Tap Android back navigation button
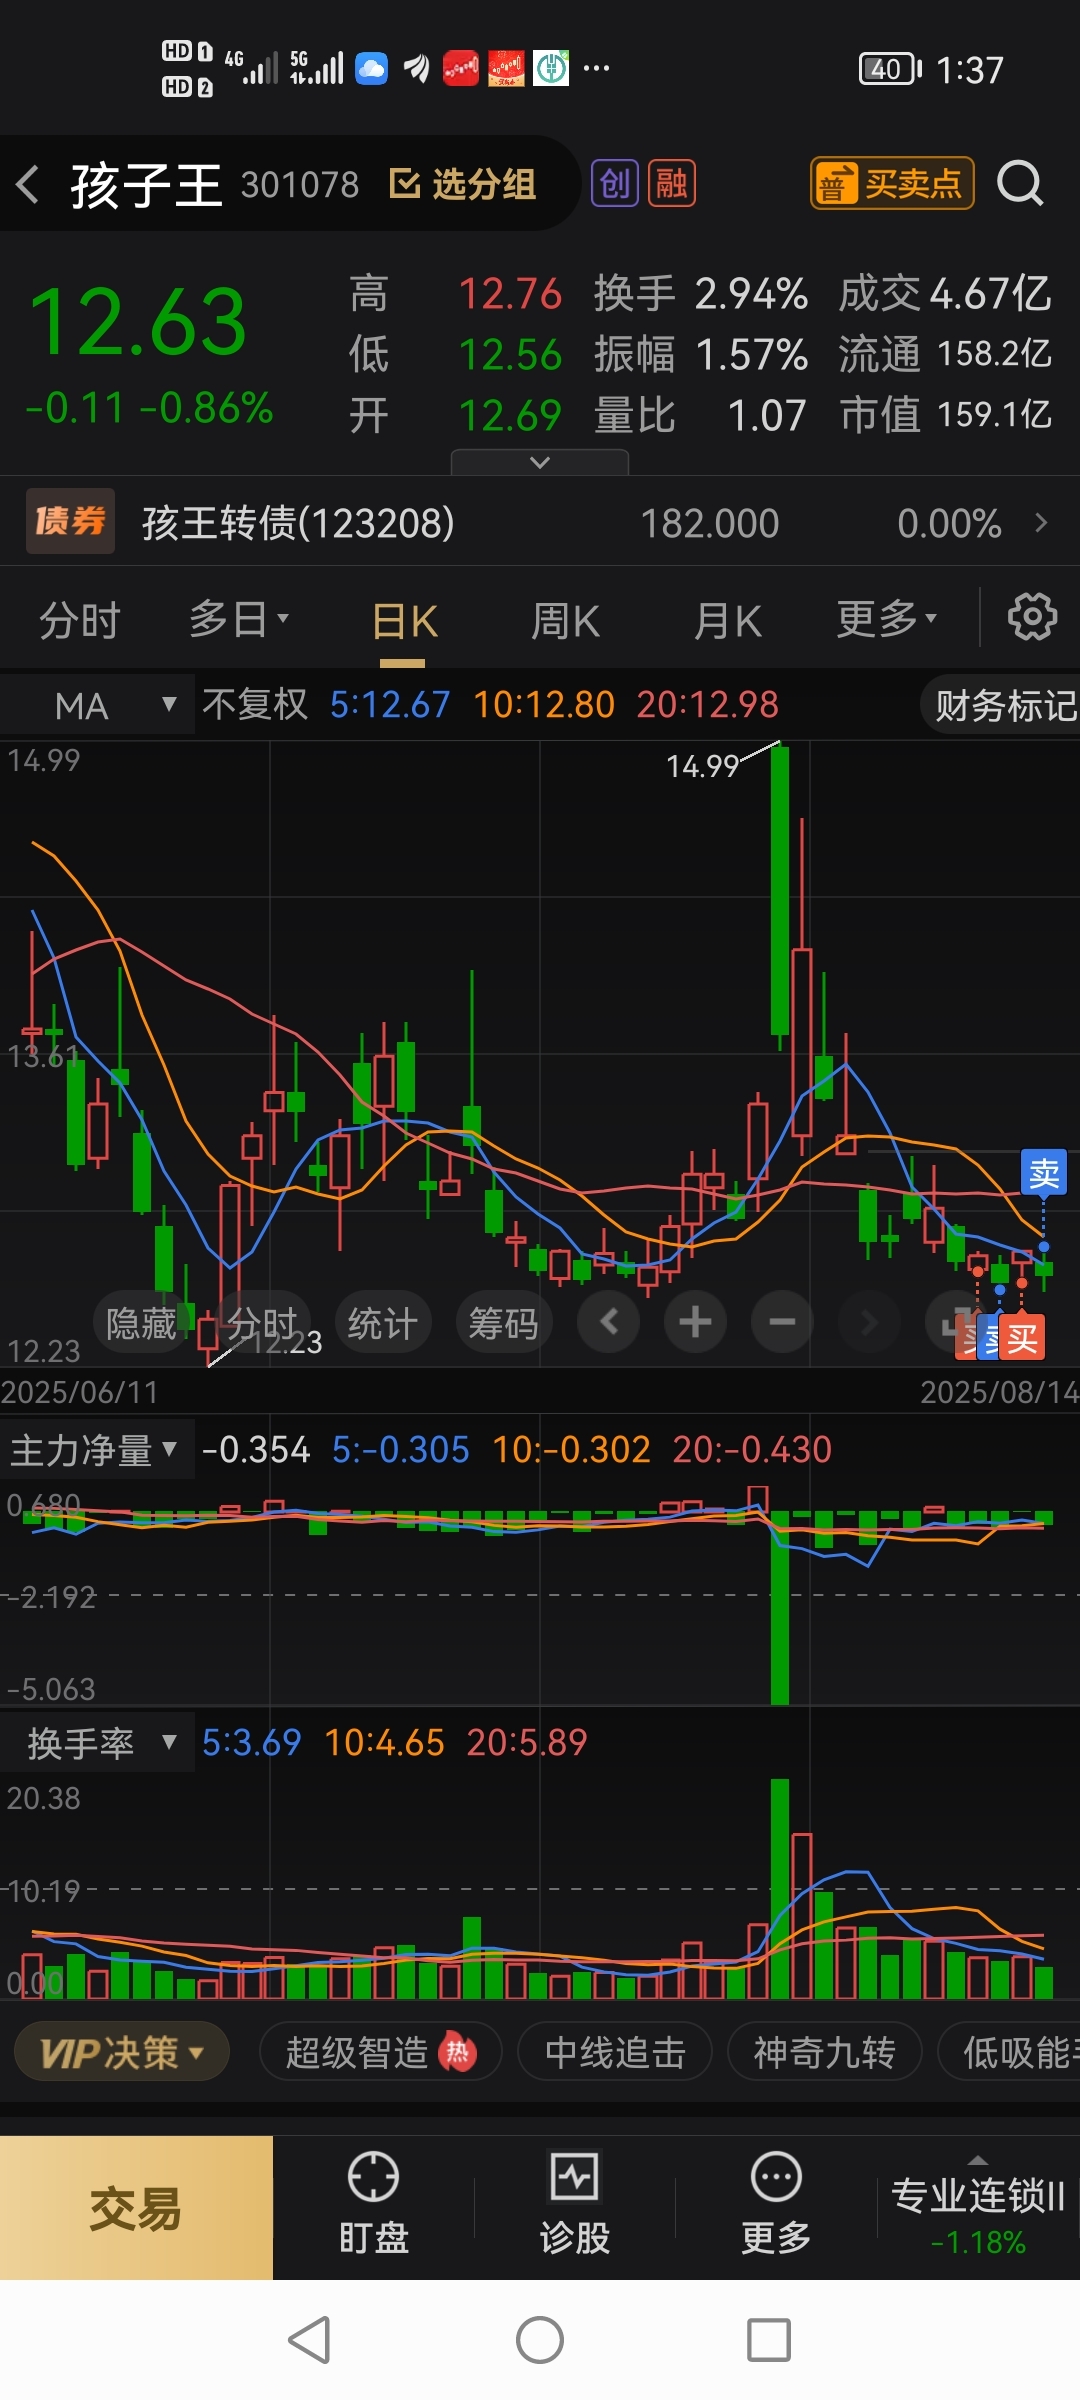Screen dimensions: 1080x2400 click(x=309, y=2340)
